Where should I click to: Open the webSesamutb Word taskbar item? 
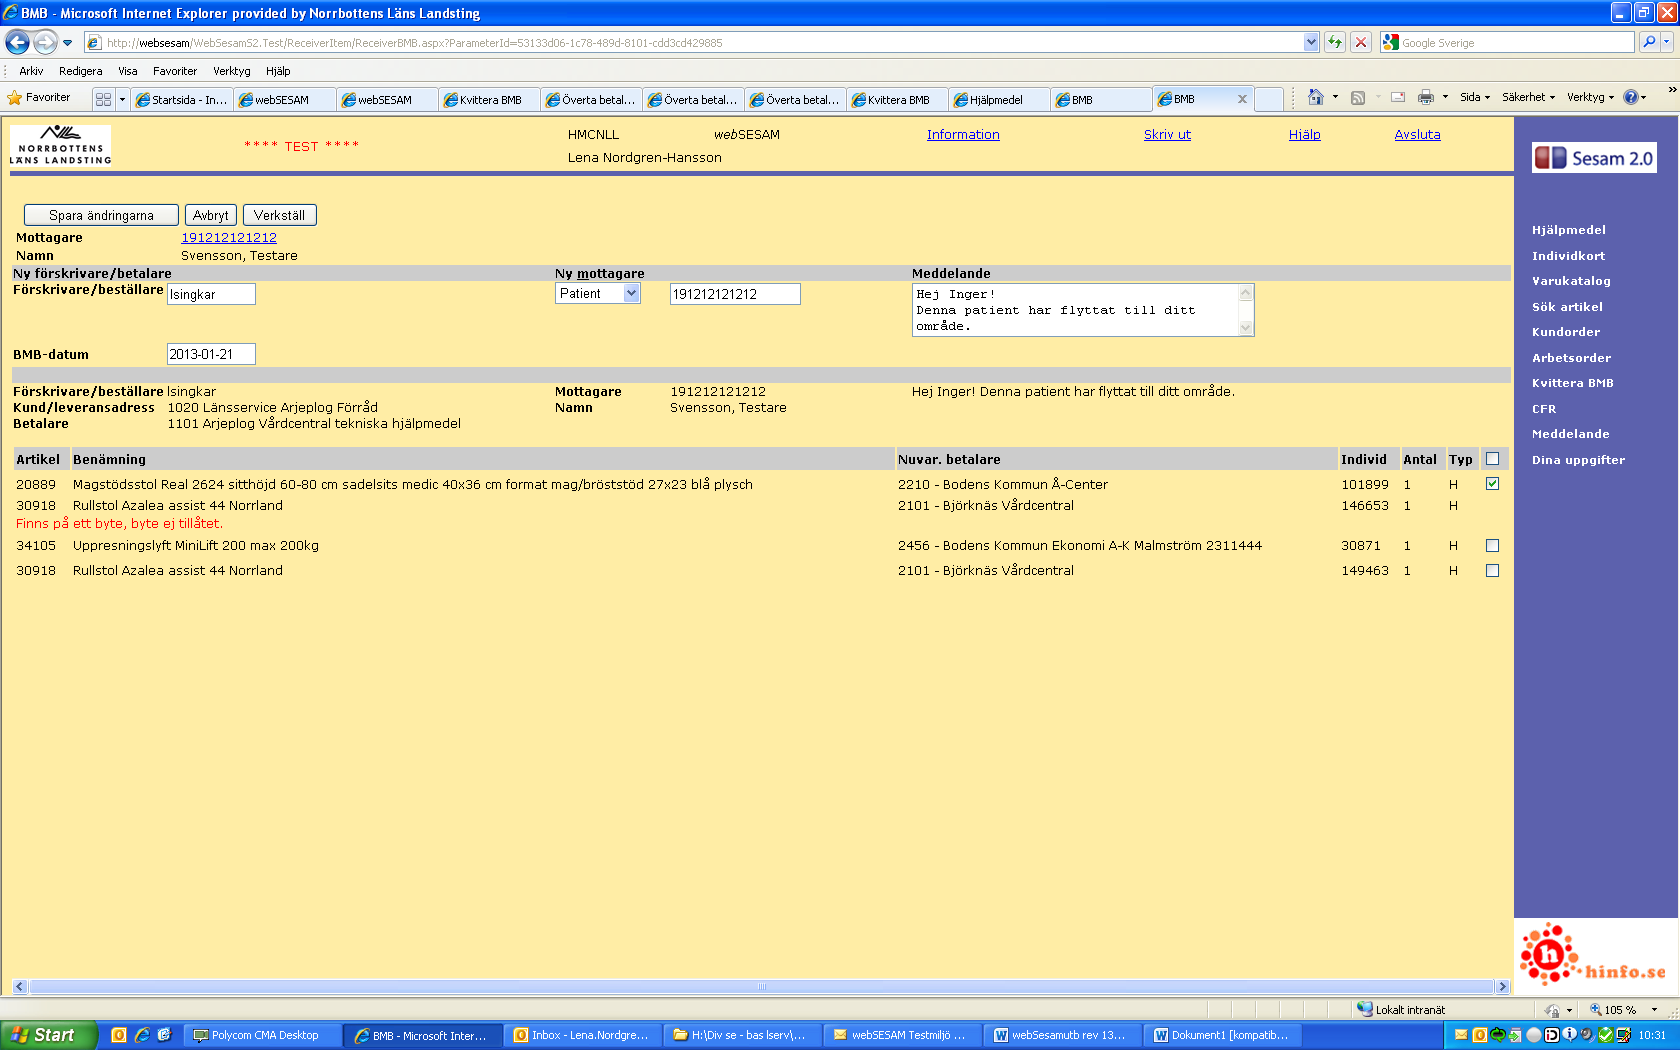(x=1062, y=1035)
